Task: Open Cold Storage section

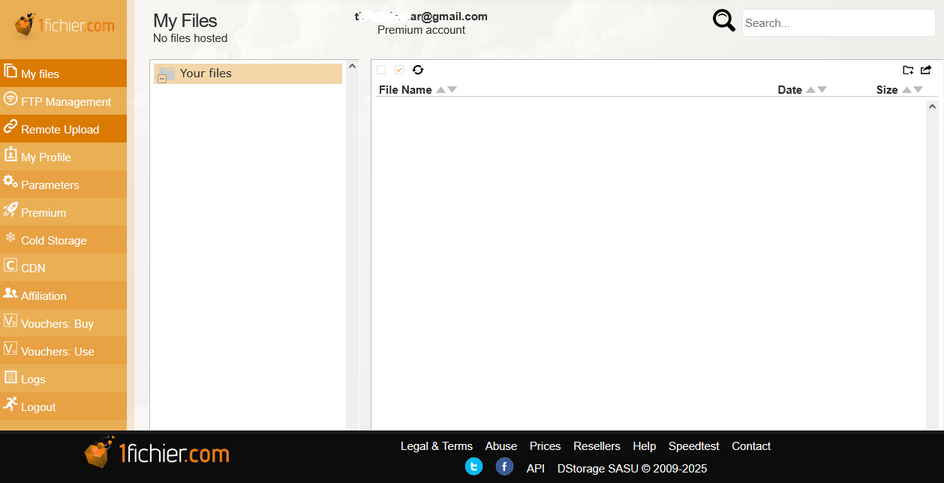Action: click(54, 240)
